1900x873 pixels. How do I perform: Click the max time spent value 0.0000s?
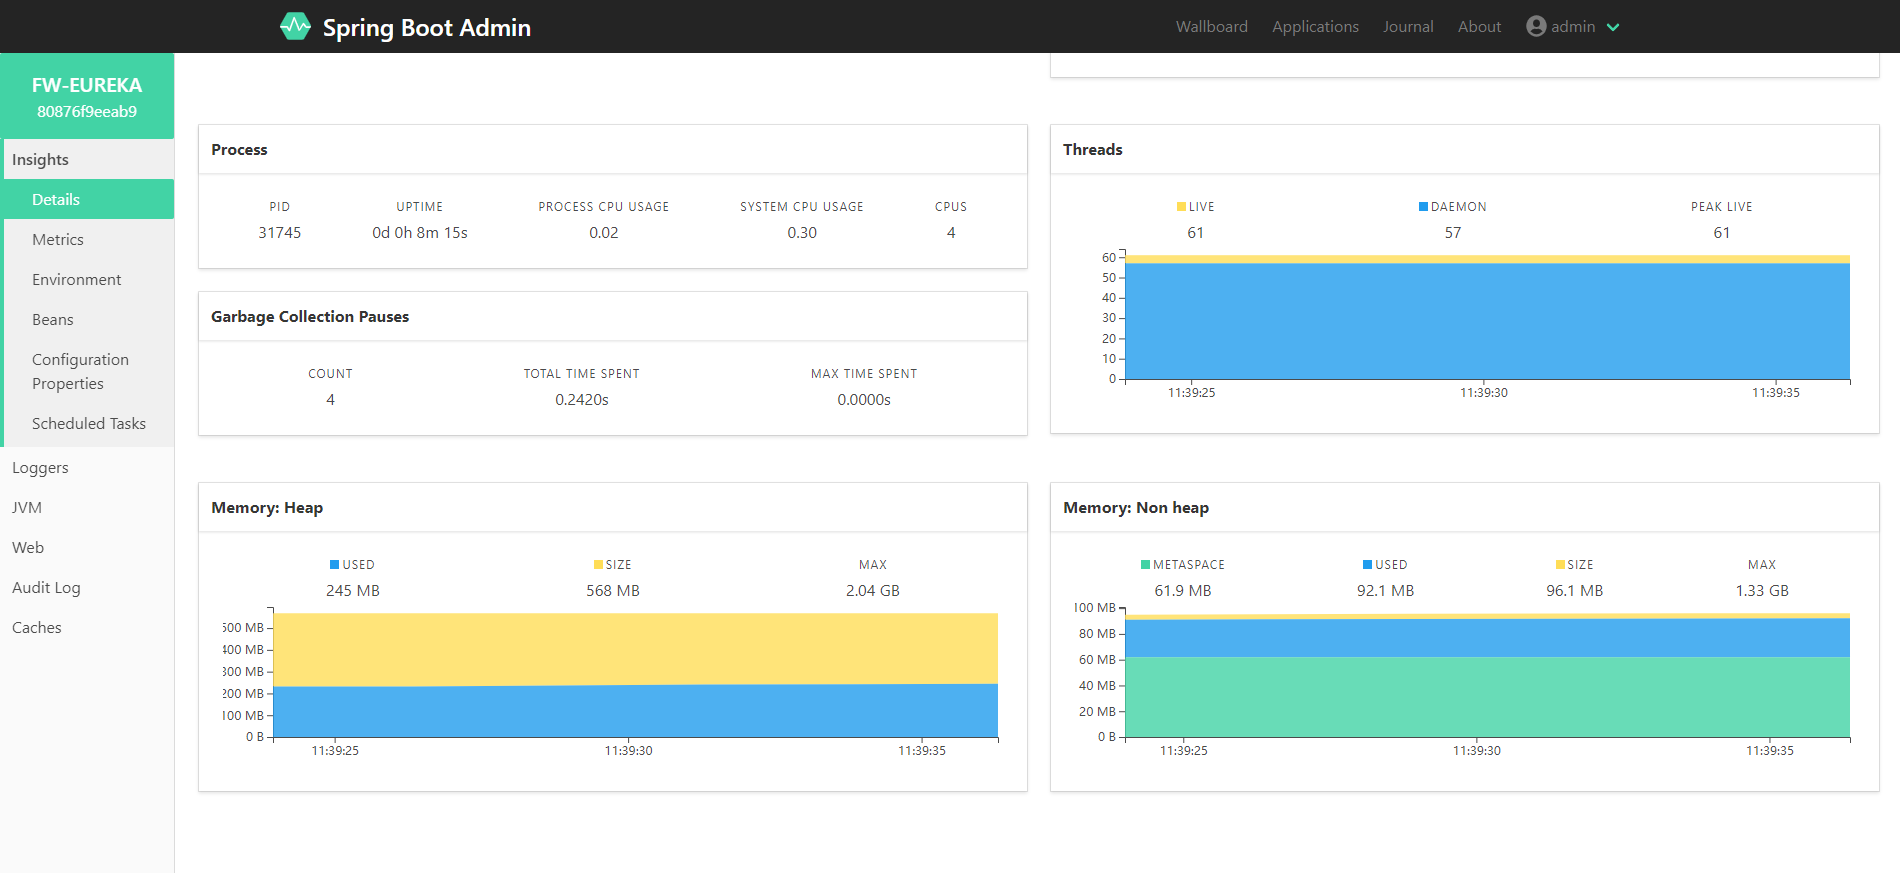[864, 399]
